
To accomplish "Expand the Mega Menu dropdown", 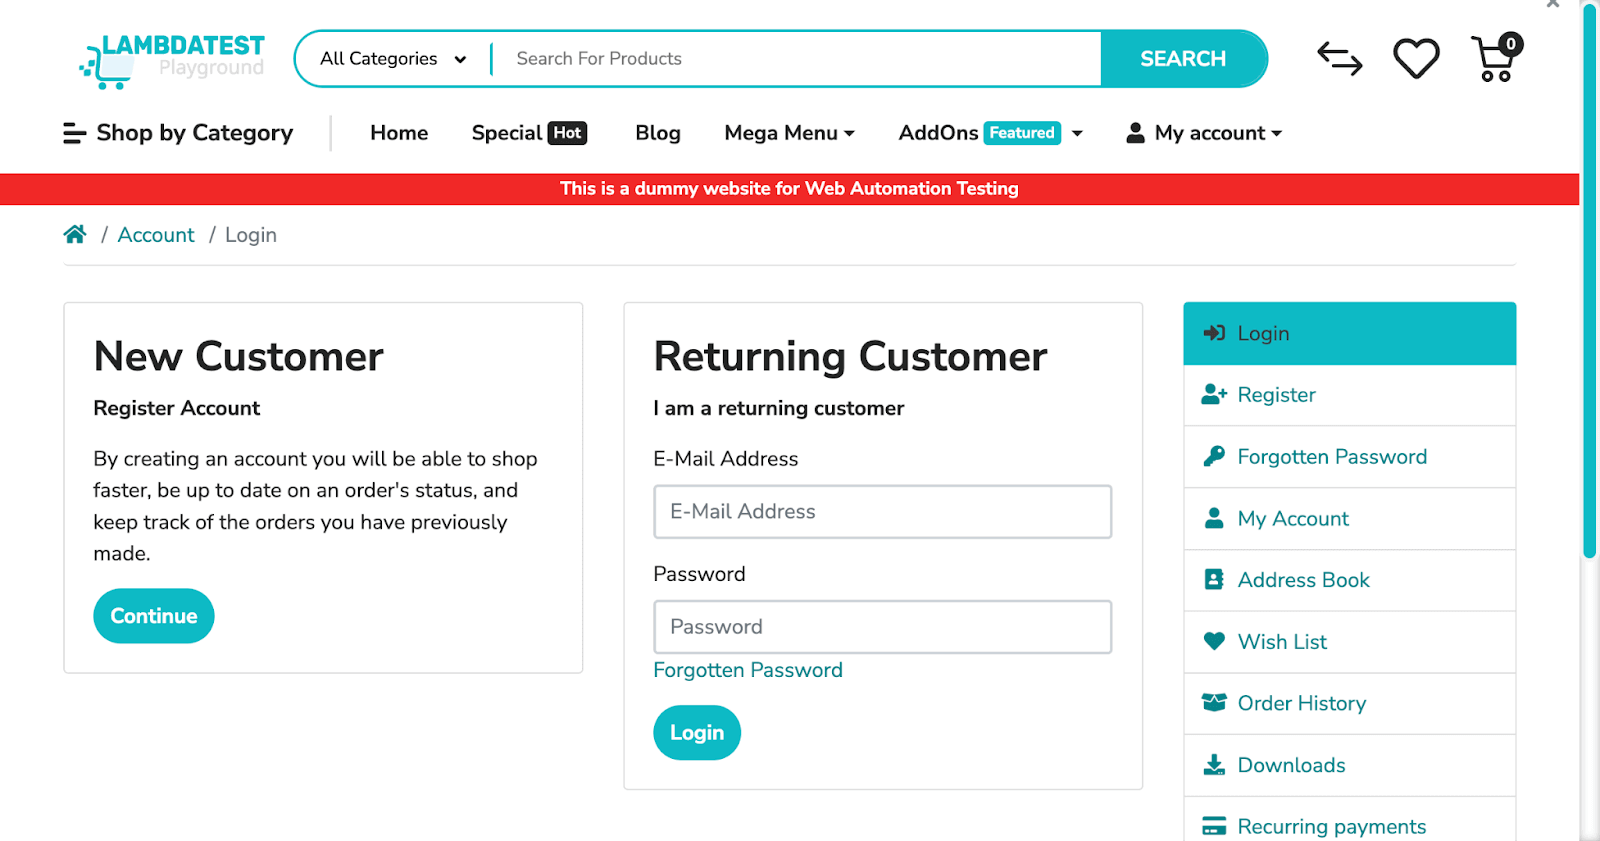I will pos(789,133).
